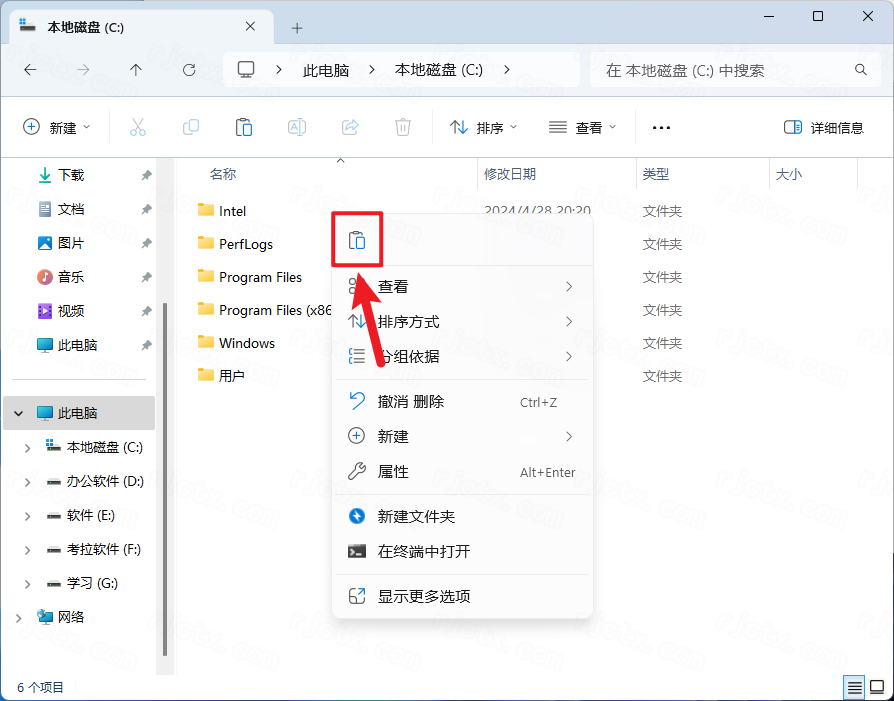Go up one folder level

pos(136,70)
